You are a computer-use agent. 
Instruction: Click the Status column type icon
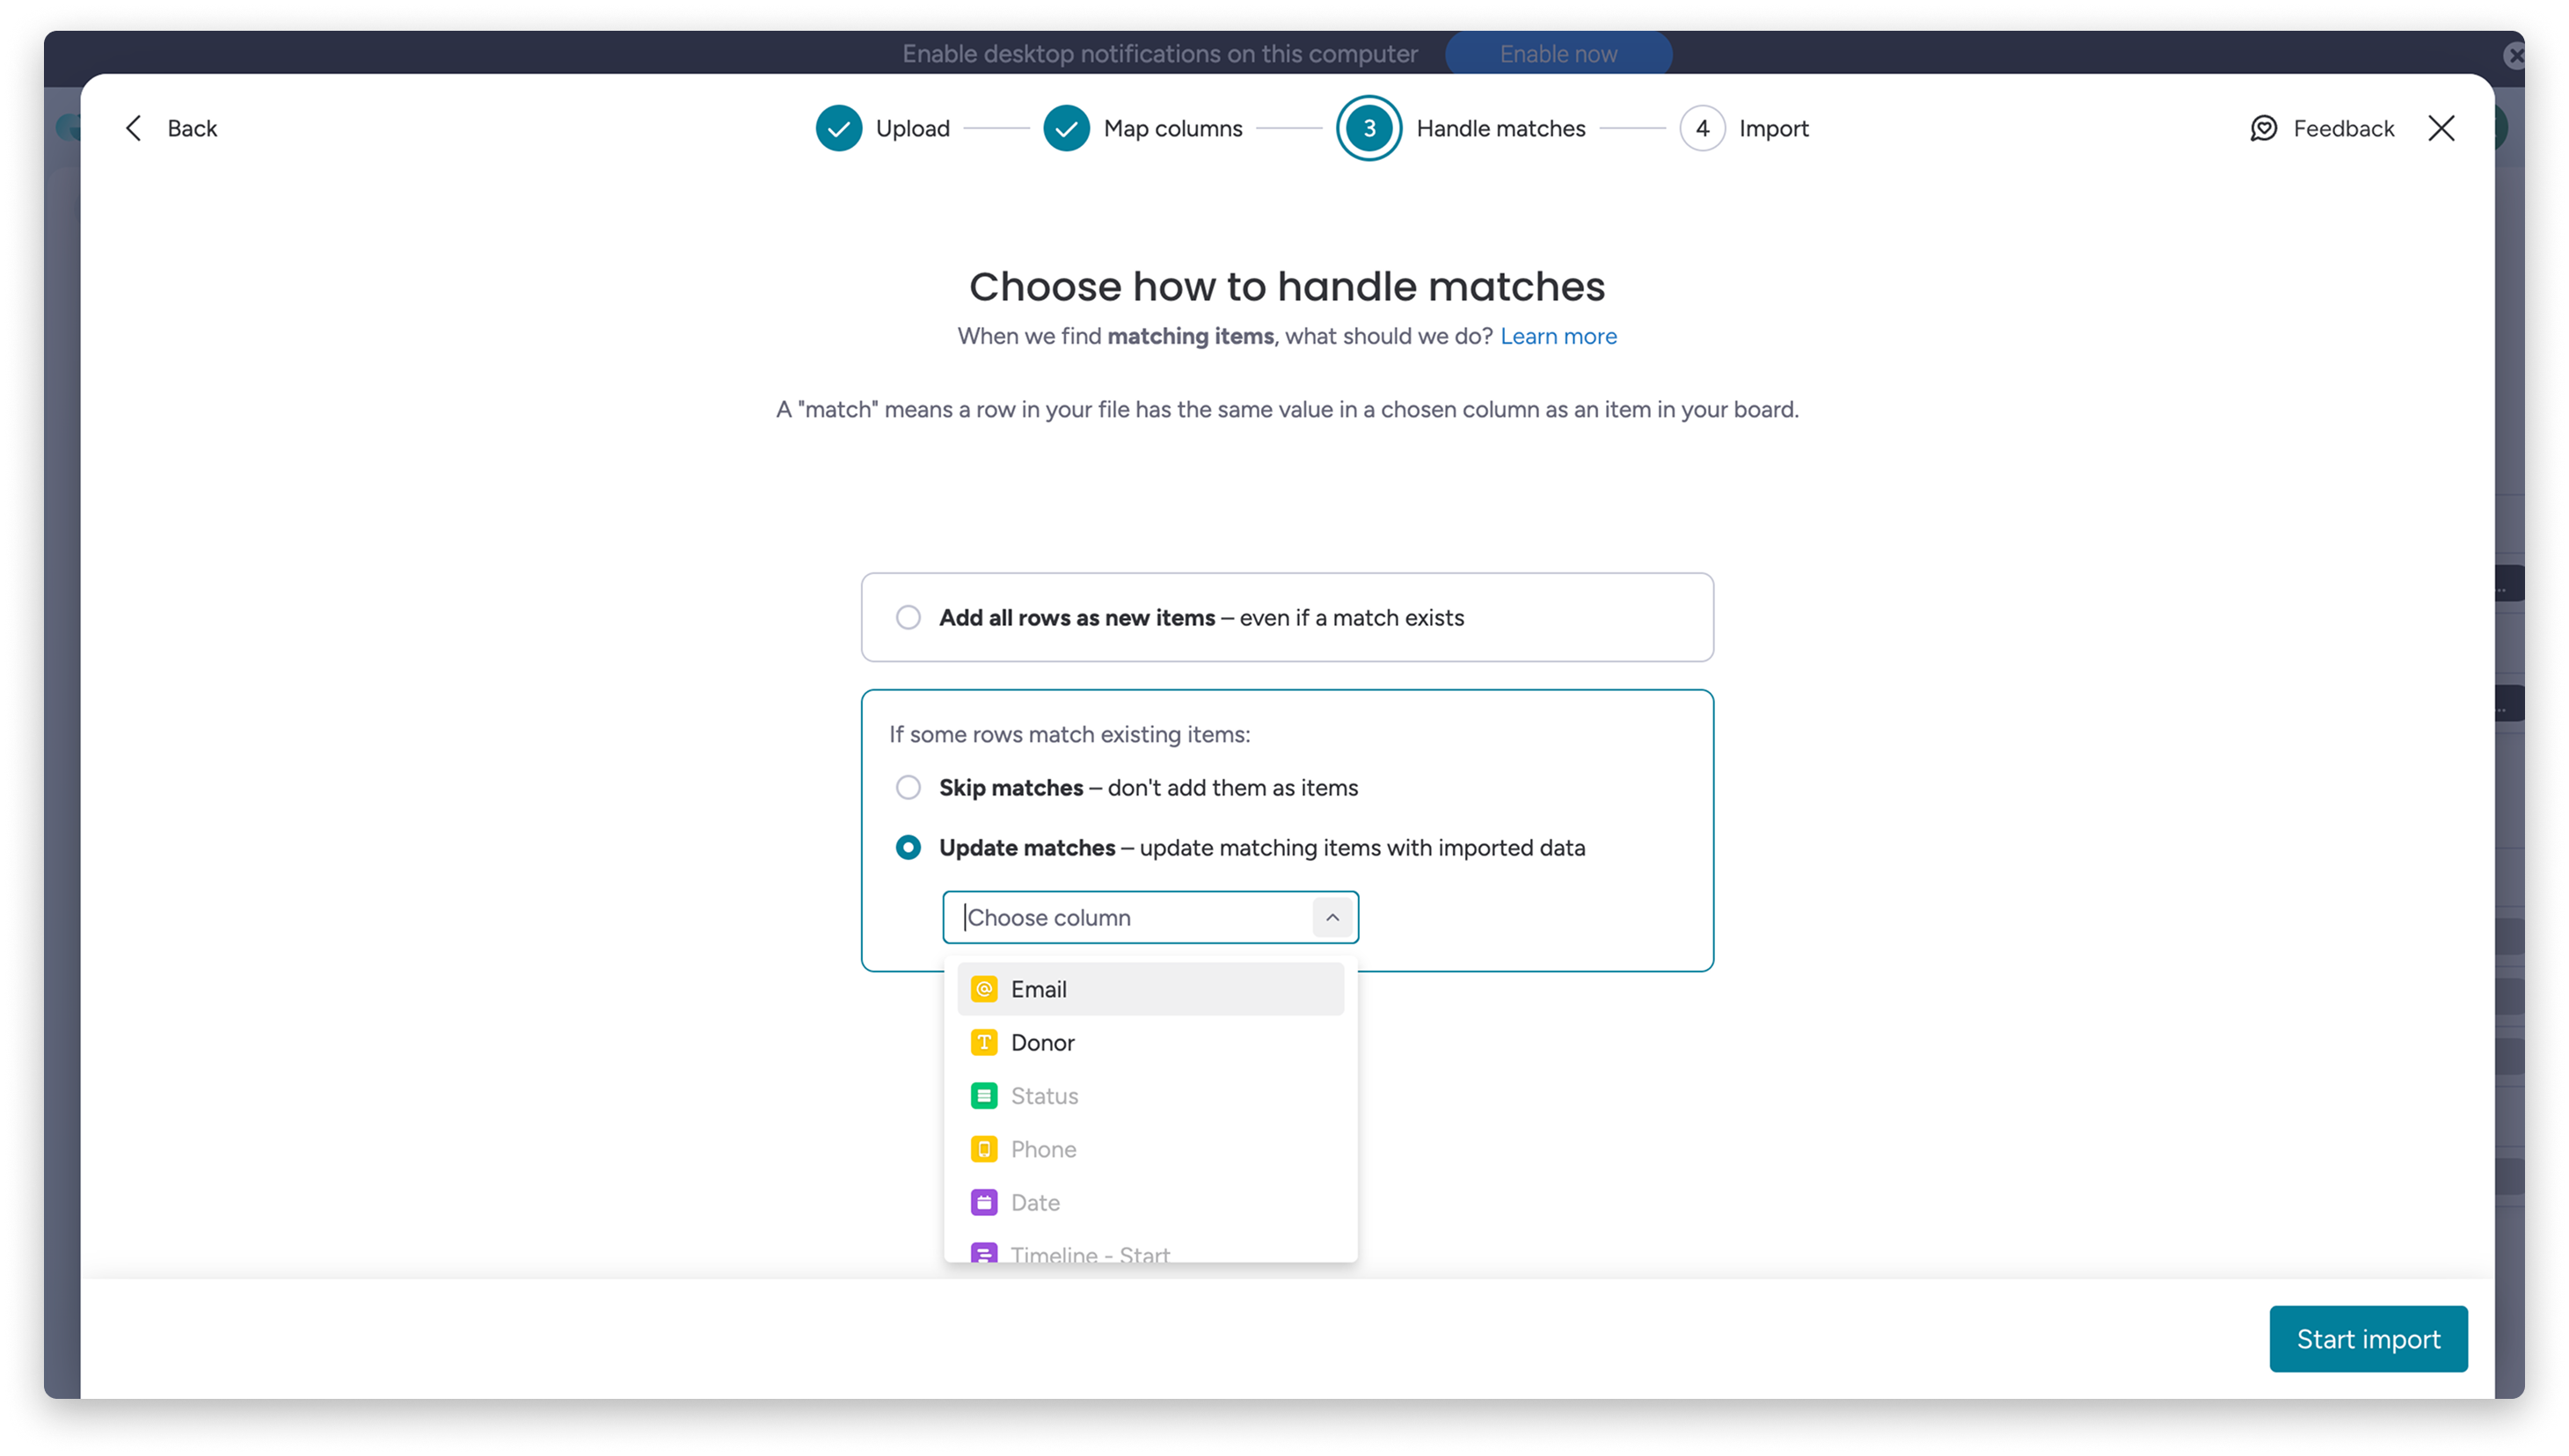[984, 1096]
